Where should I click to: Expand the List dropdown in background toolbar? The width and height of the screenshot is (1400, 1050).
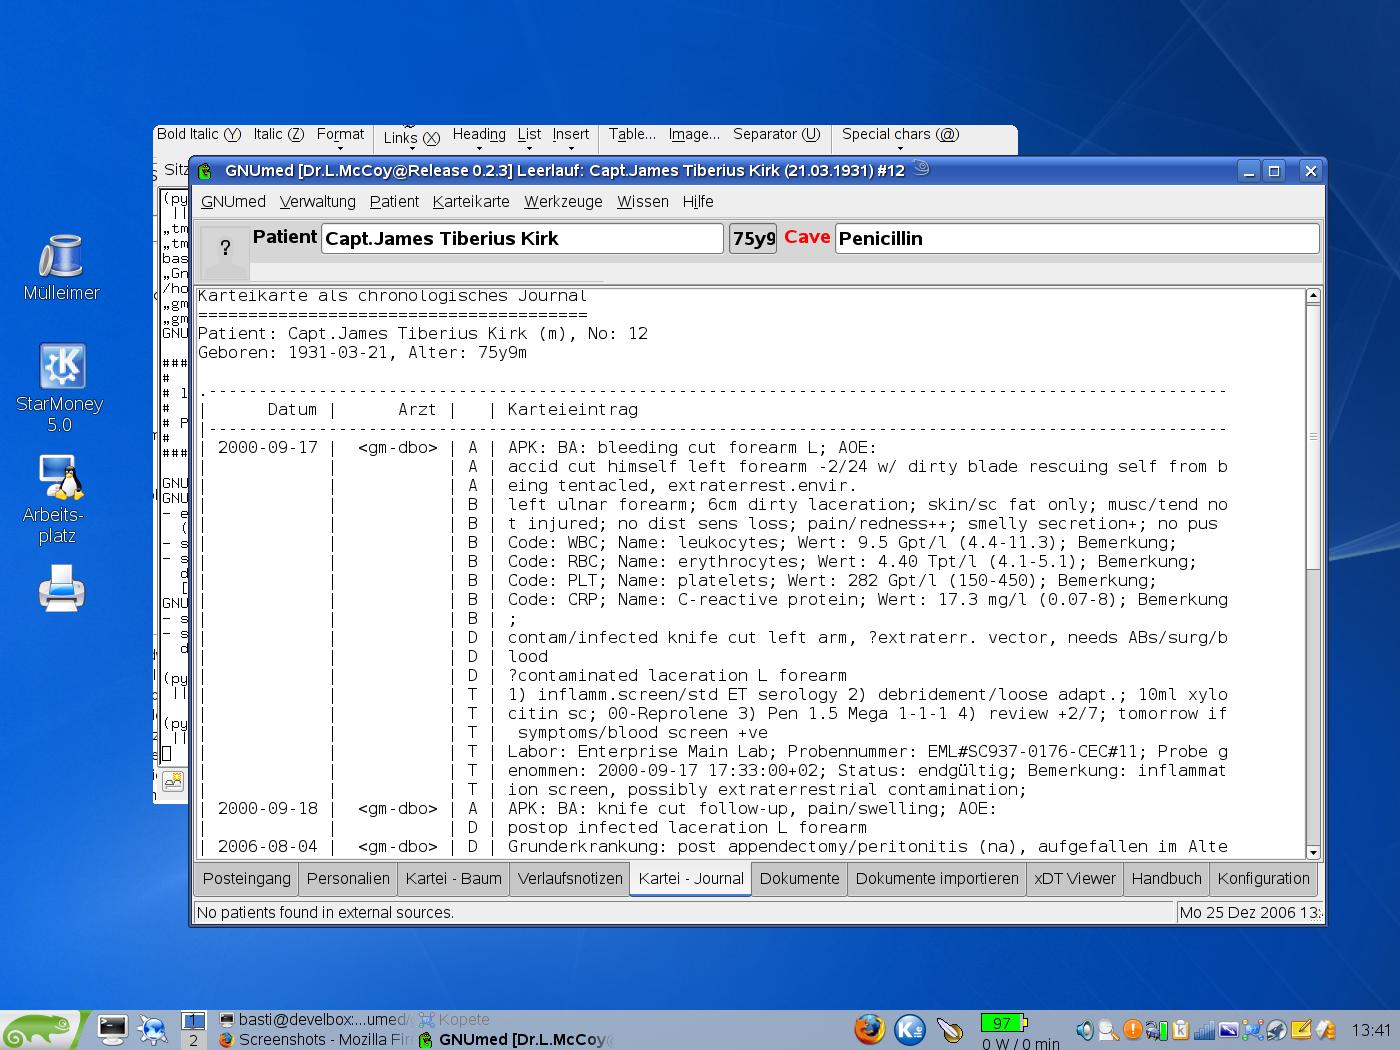pyautogui.click(x=529, y=139)
